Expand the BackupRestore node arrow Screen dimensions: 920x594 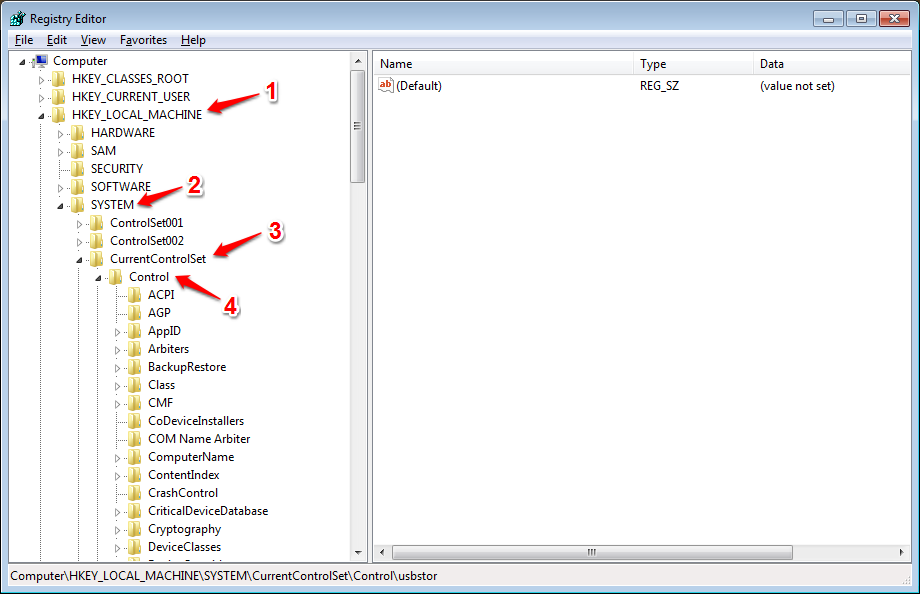pyautogui.click(x=117, y=369)
